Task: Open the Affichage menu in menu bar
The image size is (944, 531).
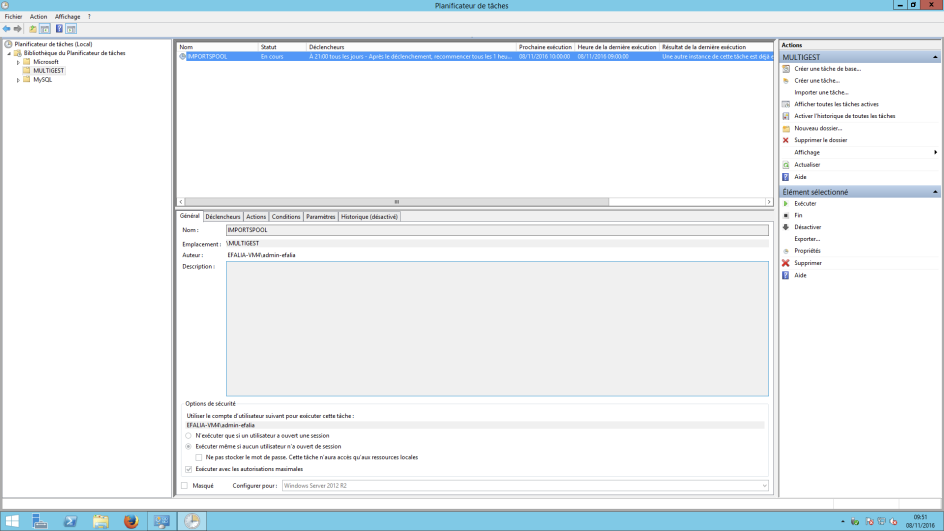Action: [67, 17]
